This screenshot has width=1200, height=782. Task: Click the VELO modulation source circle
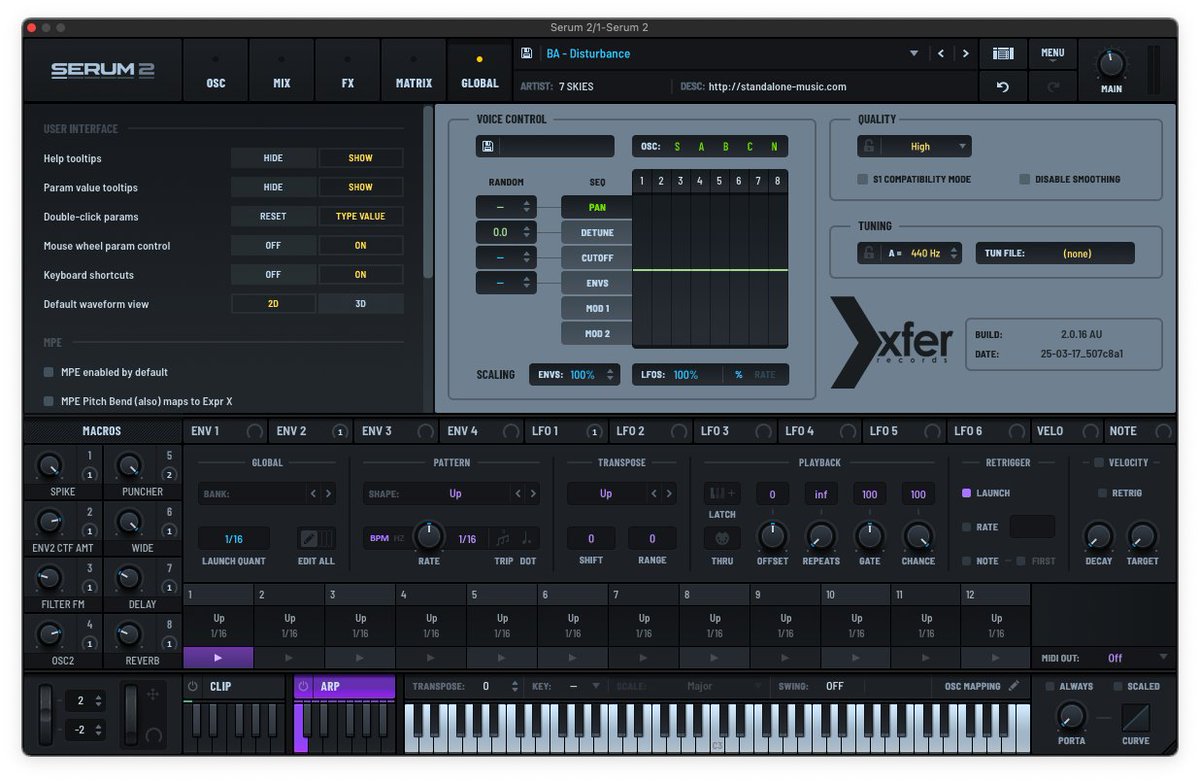point(1091,431)
